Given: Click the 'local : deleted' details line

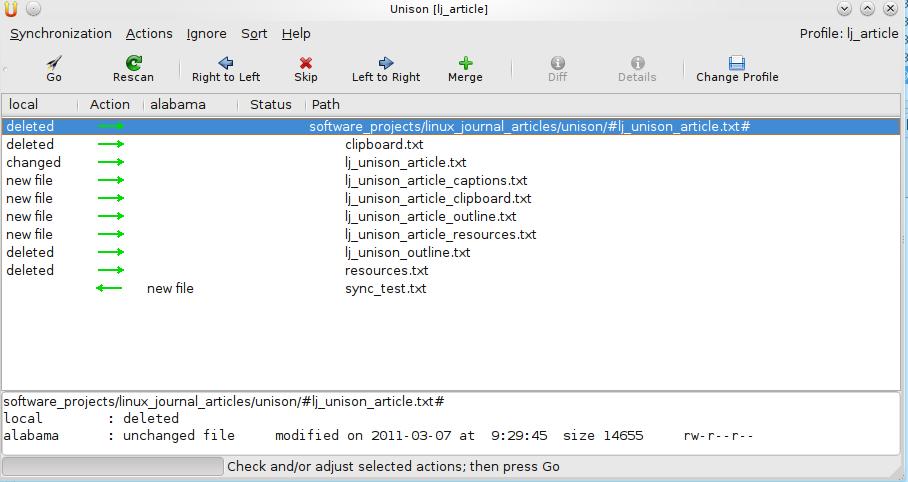Looking at the screenshot, I should pyautogui.click(x=91, y=418).
